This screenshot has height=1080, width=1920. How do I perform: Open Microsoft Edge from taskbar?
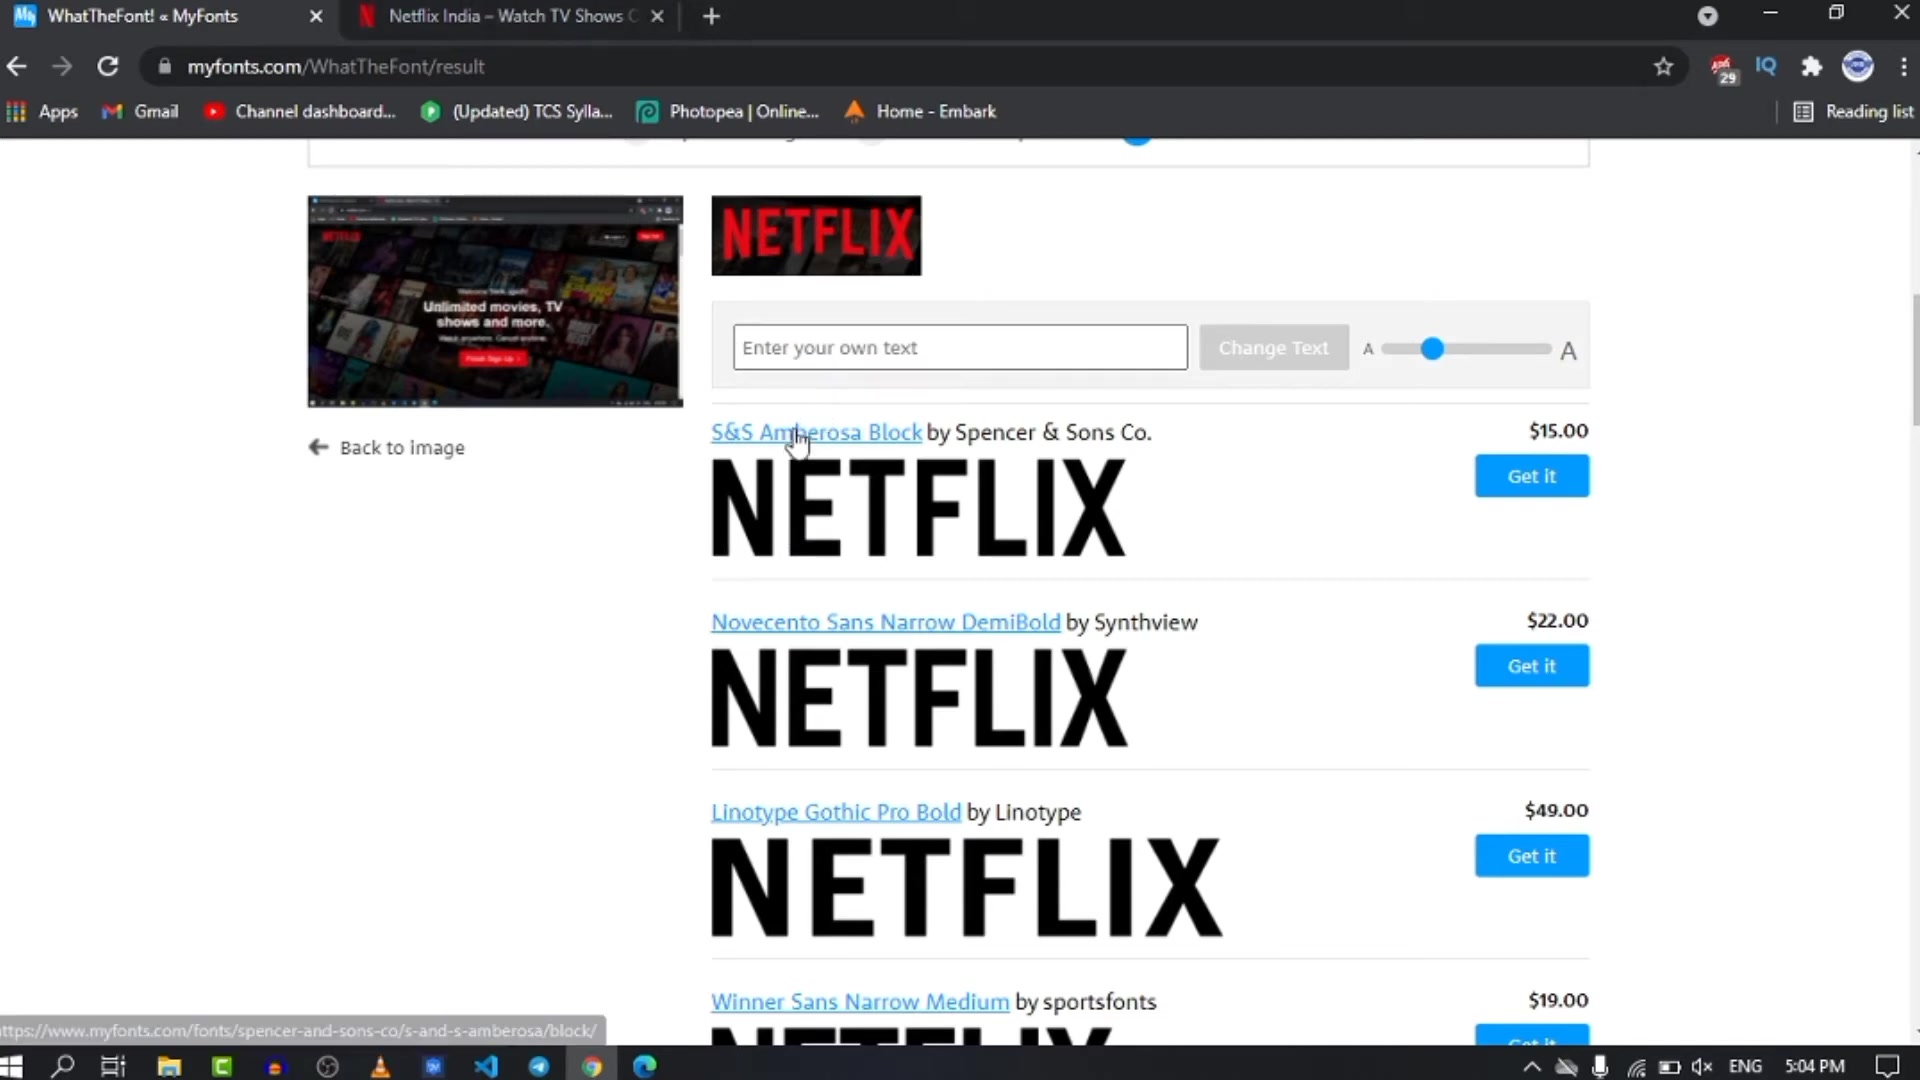tap(645, 1066)
